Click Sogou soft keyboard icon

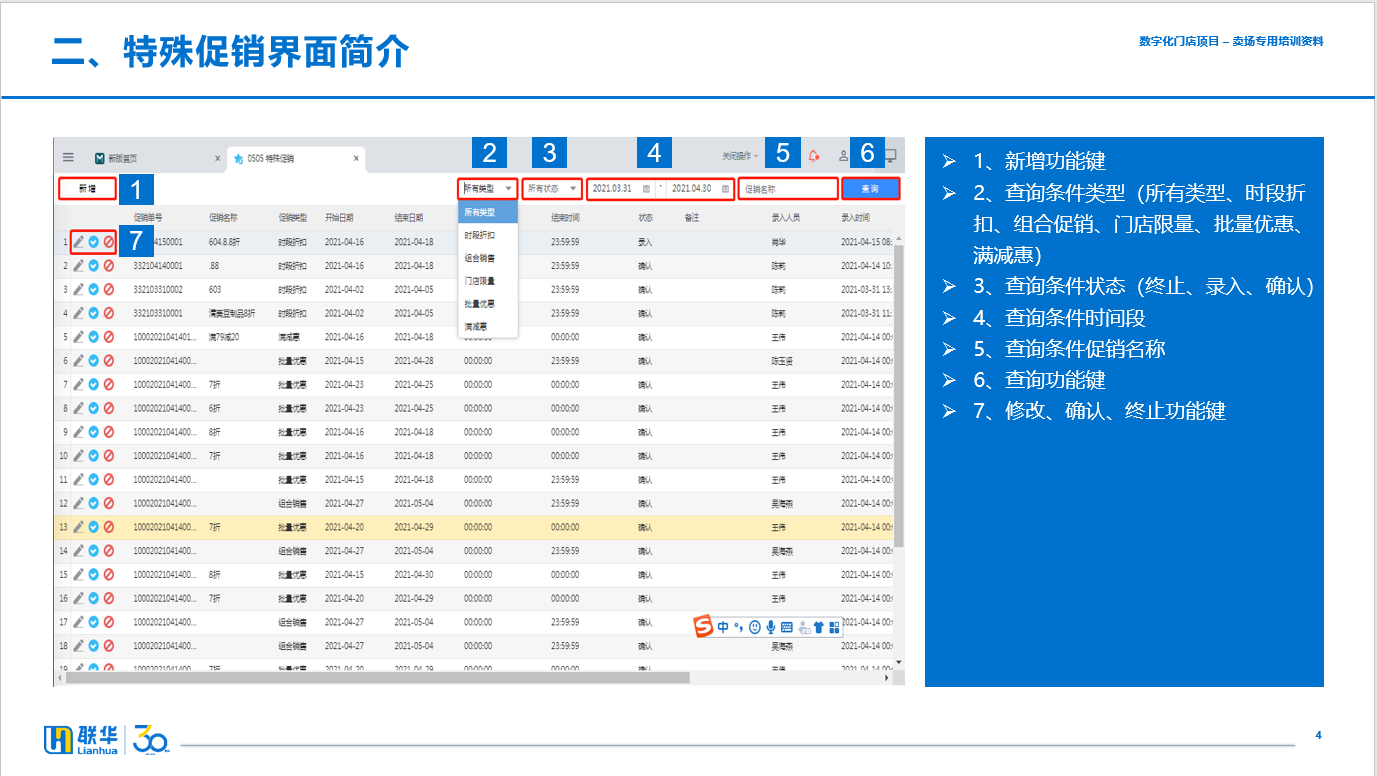click(786, 627)
